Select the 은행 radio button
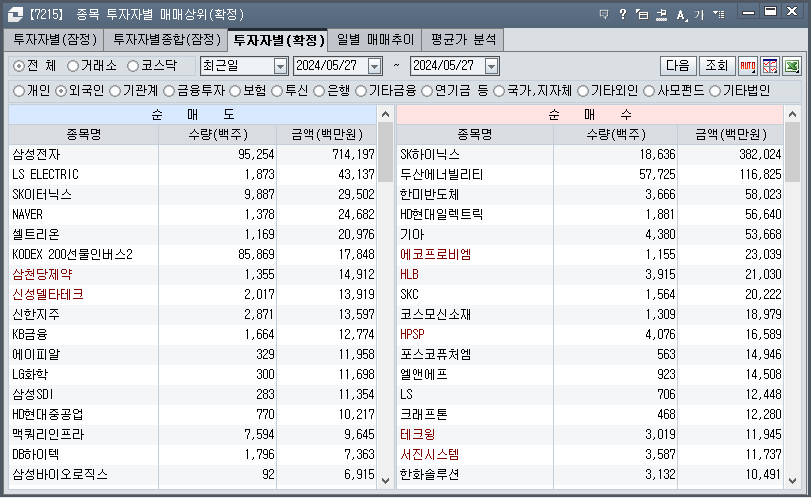 pos(319,91)
